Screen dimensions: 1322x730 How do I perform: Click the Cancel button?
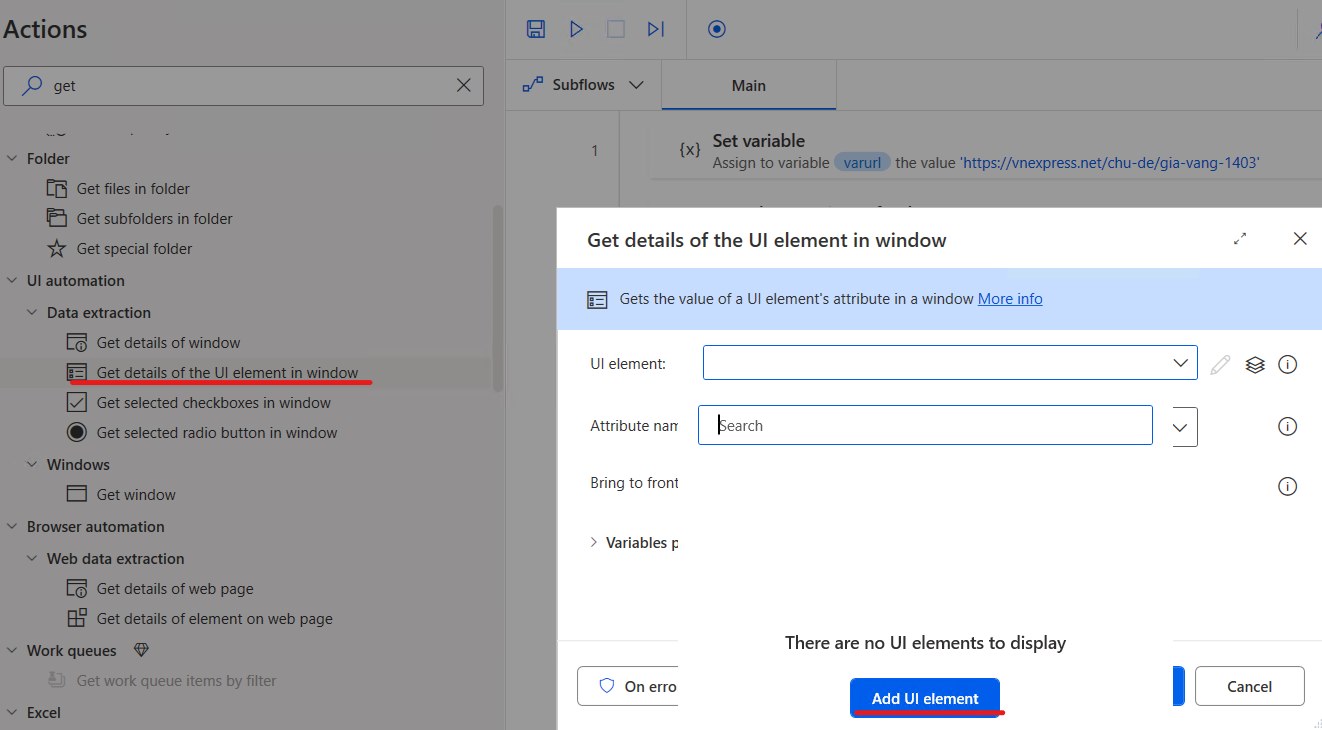coord(1249,686)
